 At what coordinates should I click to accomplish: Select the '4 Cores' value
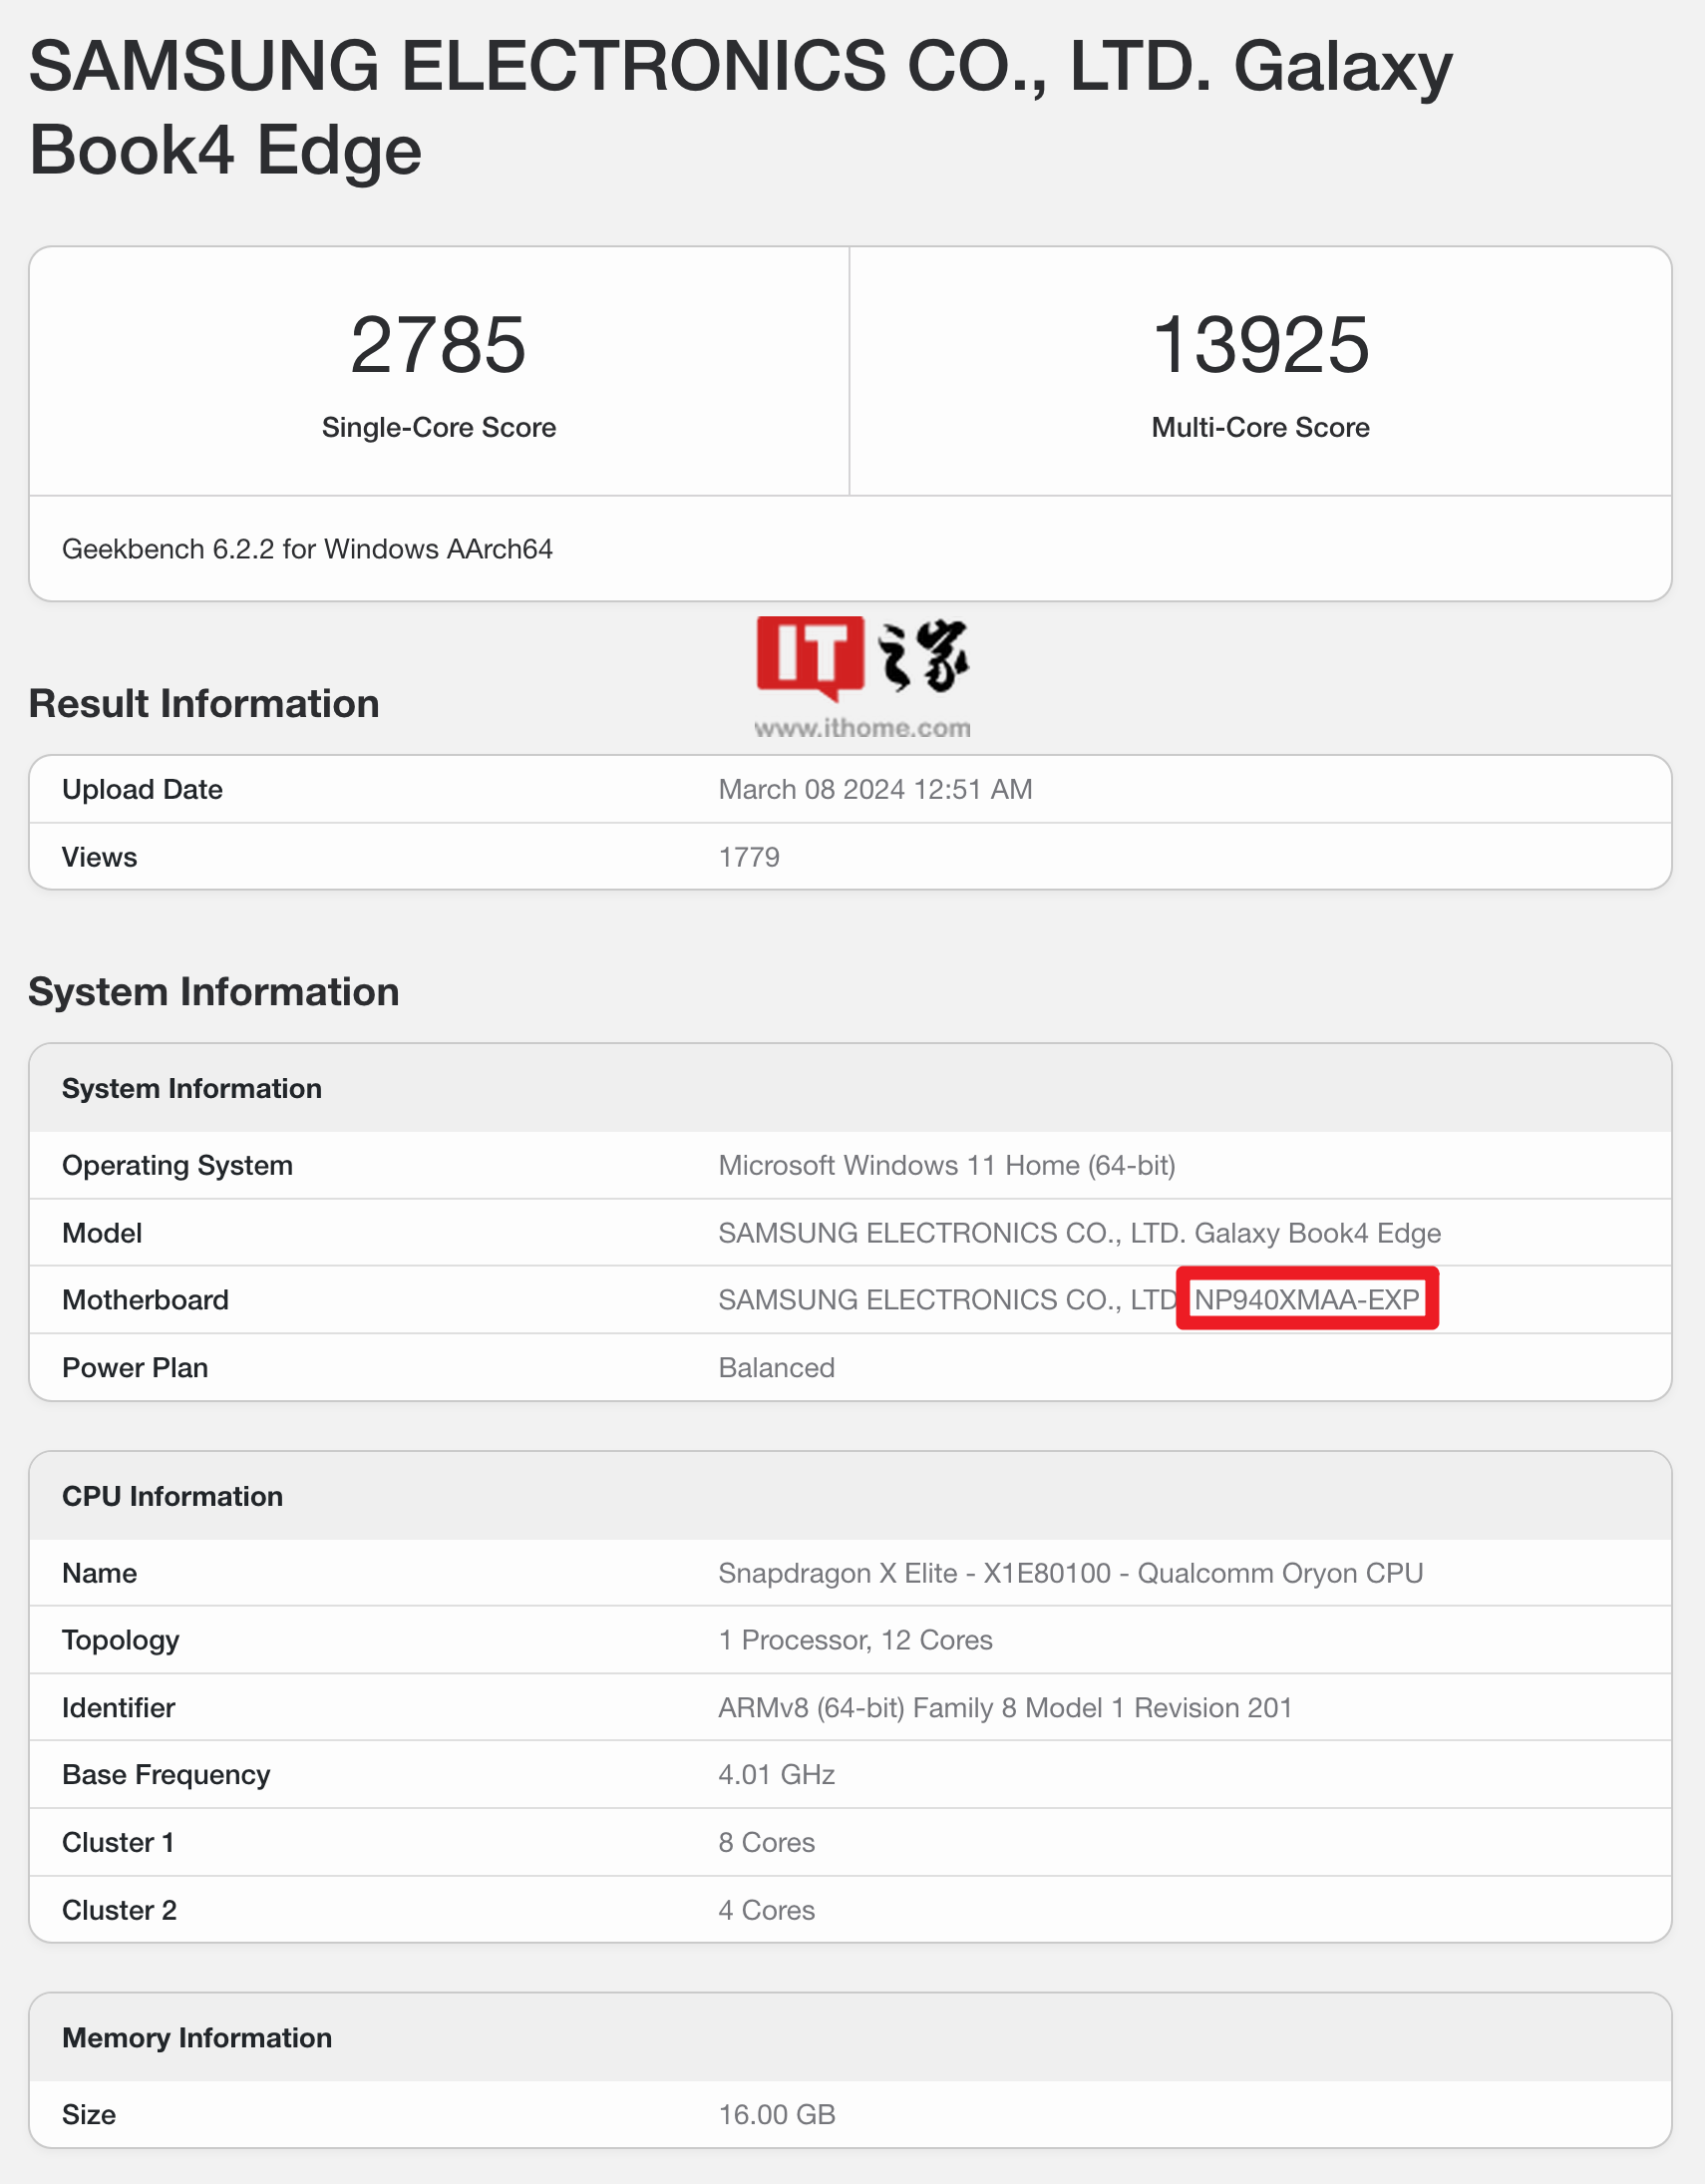(x=766, y=1911)
